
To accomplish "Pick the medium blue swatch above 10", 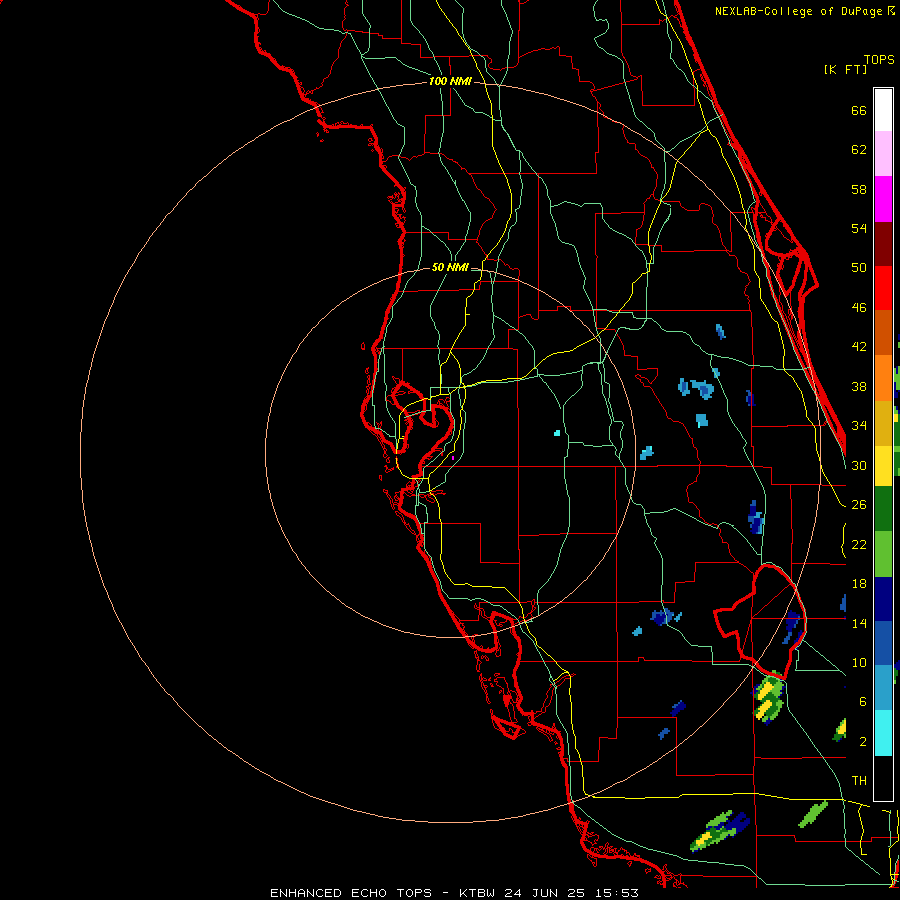I will [883, 643].
